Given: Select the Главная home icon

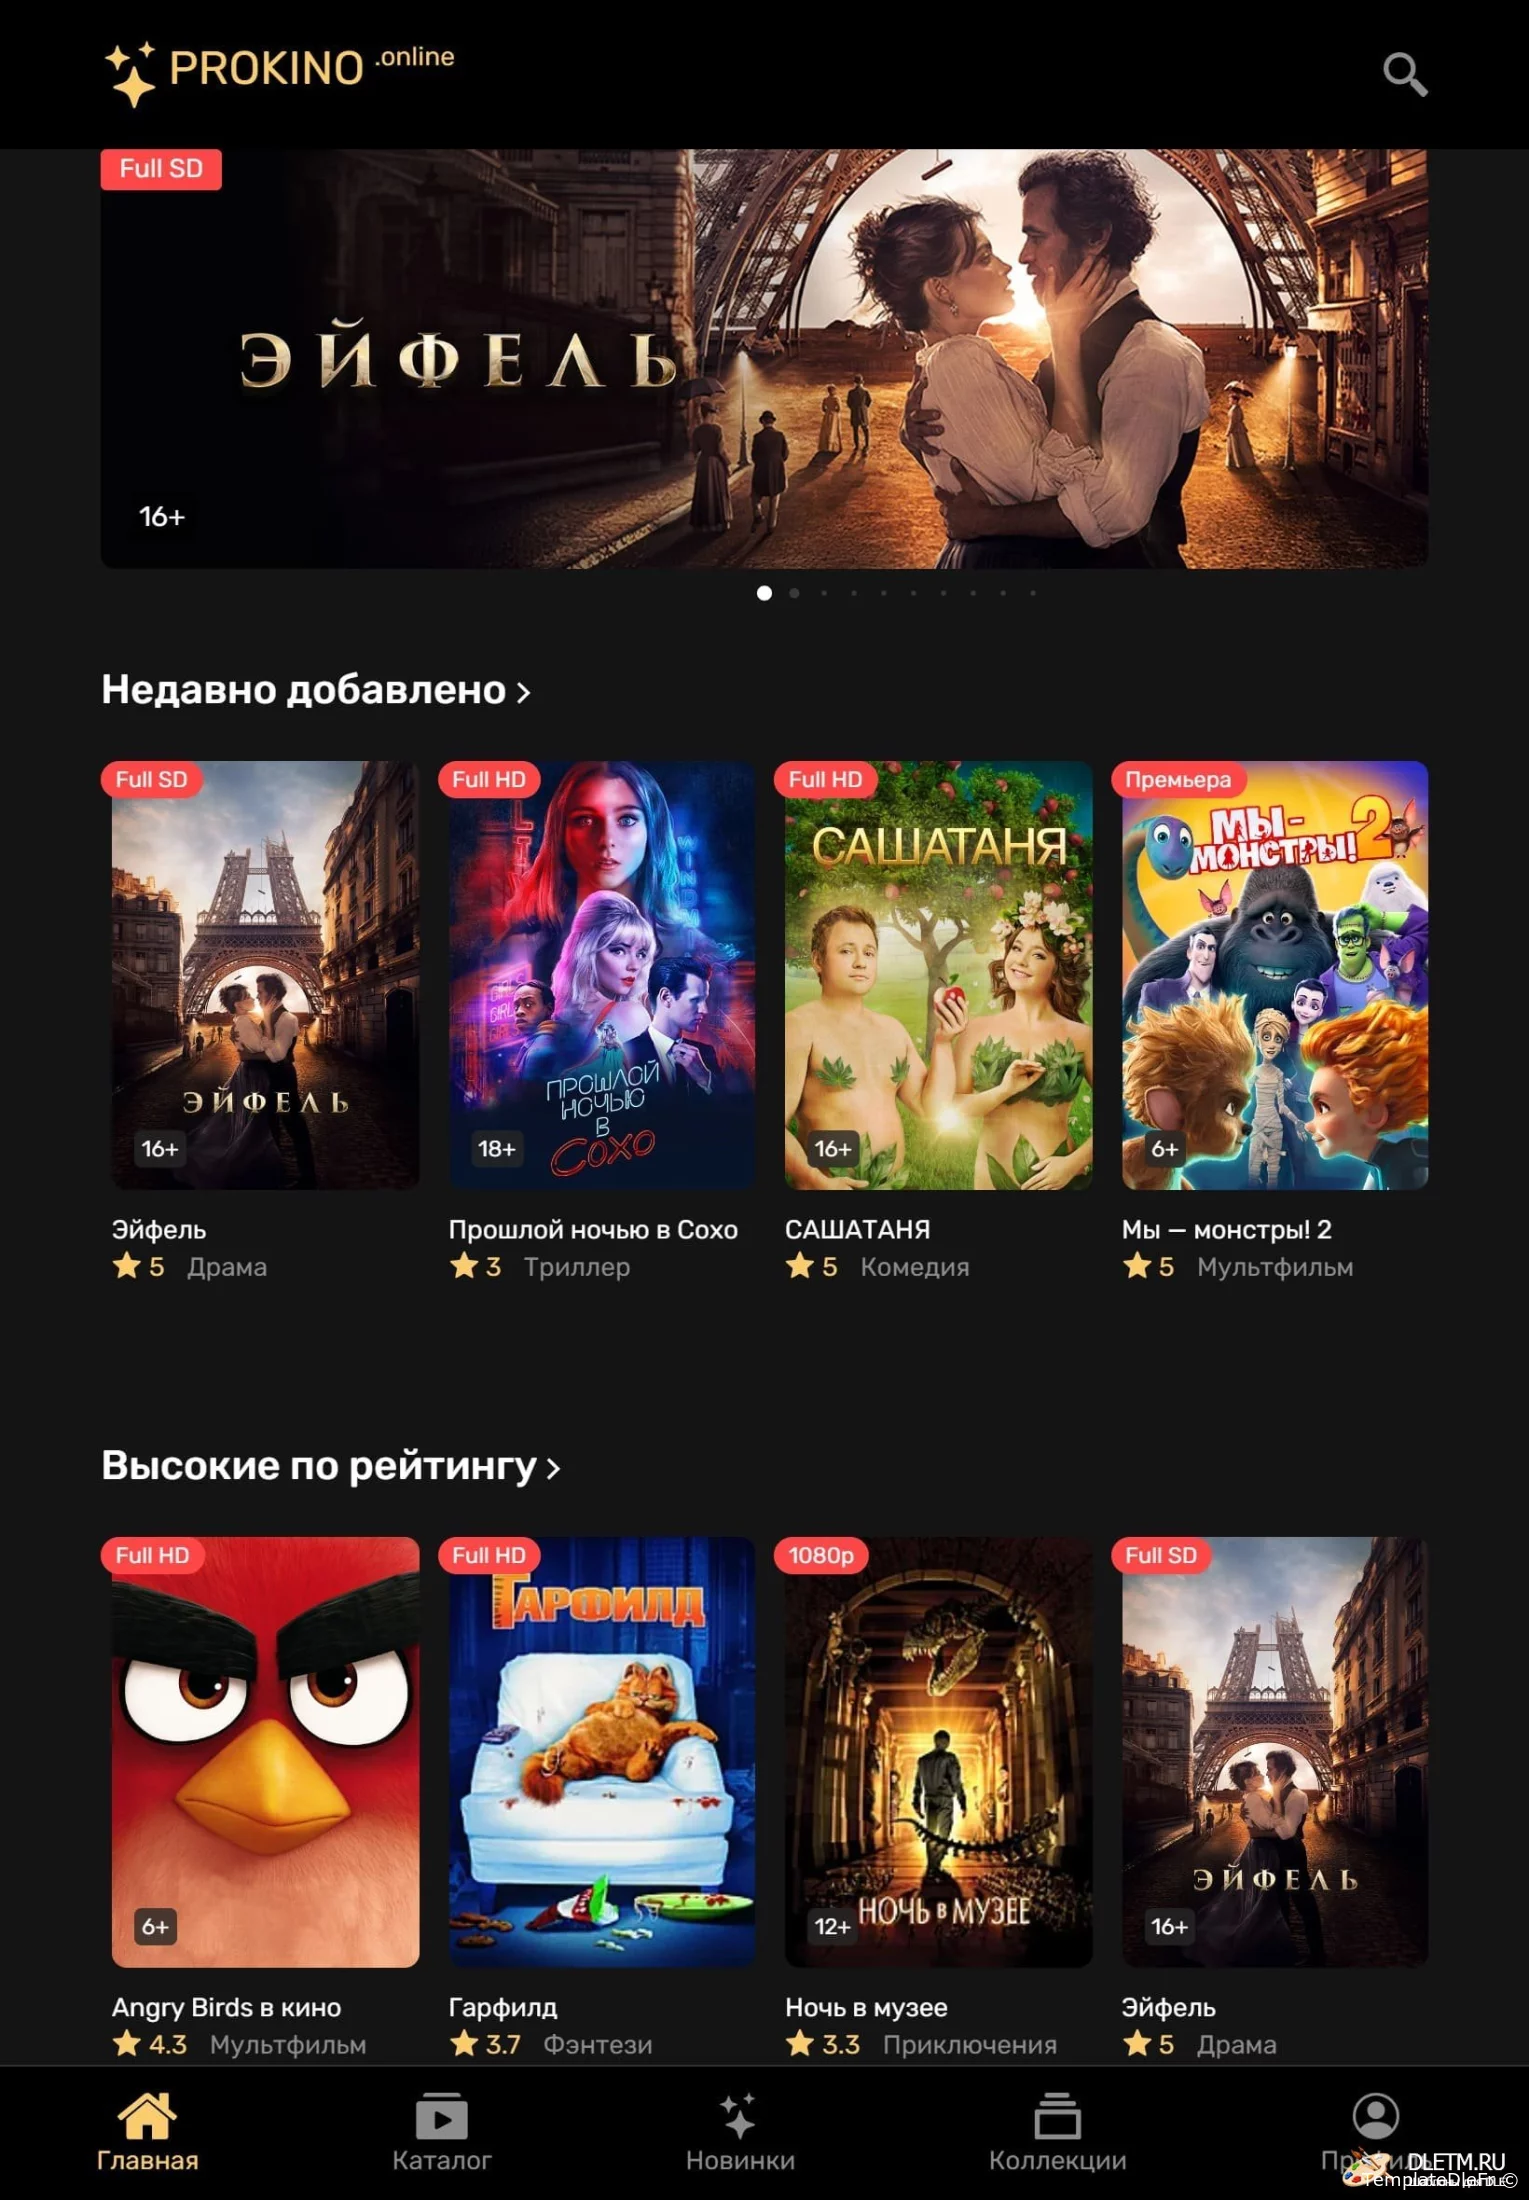Looking at the screenshot, I should tap(147, 2114).
